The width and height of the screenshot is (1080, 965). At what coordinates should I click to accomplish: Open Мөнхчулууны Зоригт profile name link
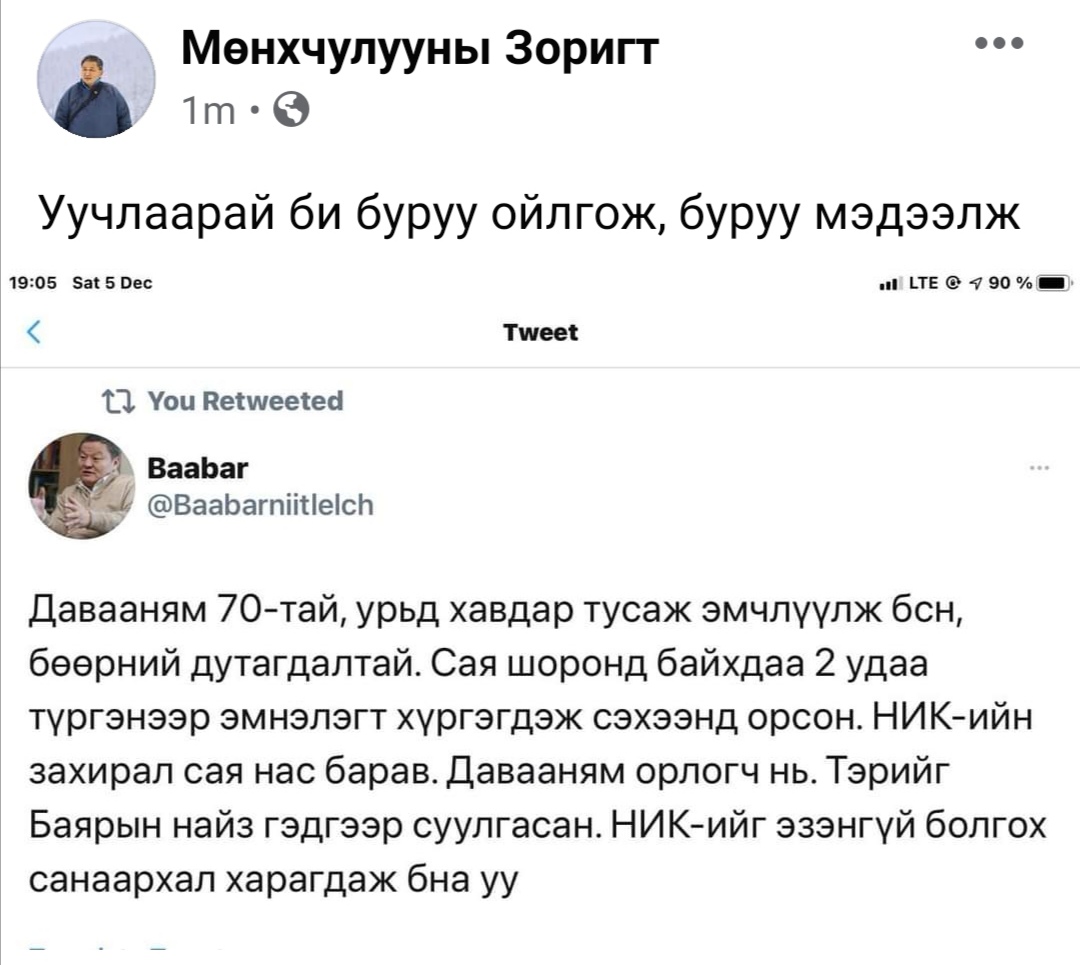pos(420,46)
